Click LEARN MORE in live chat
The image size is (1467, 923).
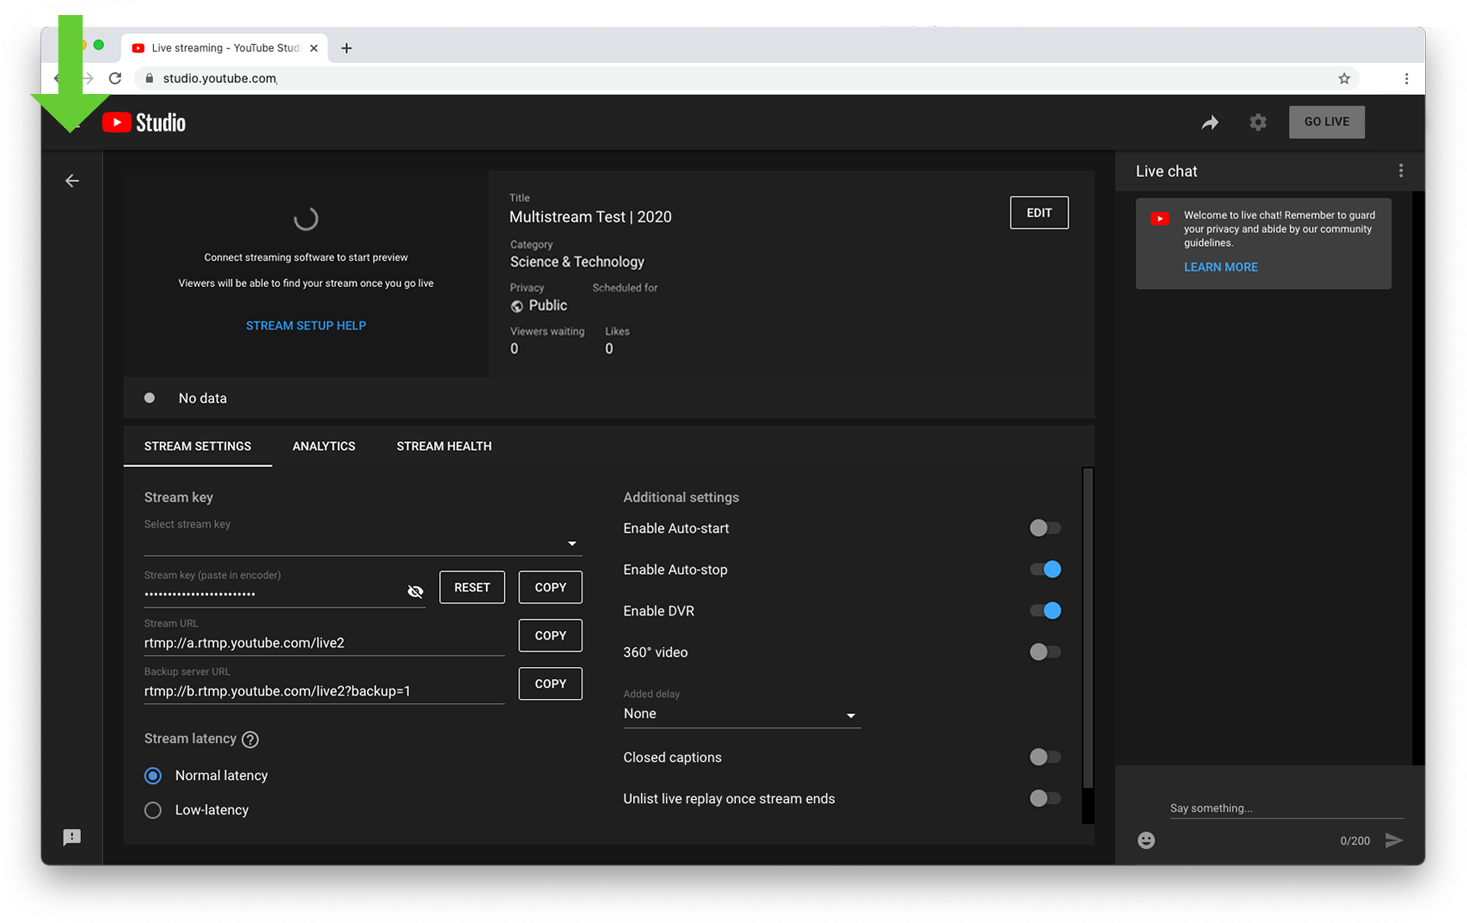click(1221, 267)
